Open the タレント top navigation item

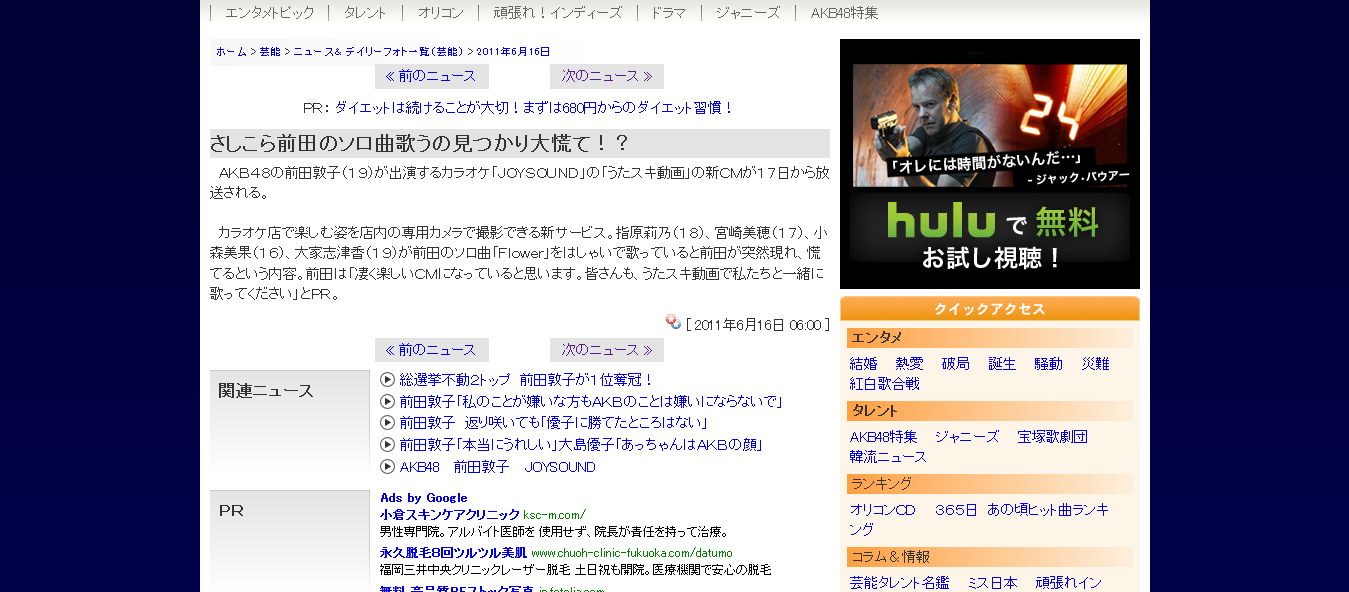(x=366, y=13)
